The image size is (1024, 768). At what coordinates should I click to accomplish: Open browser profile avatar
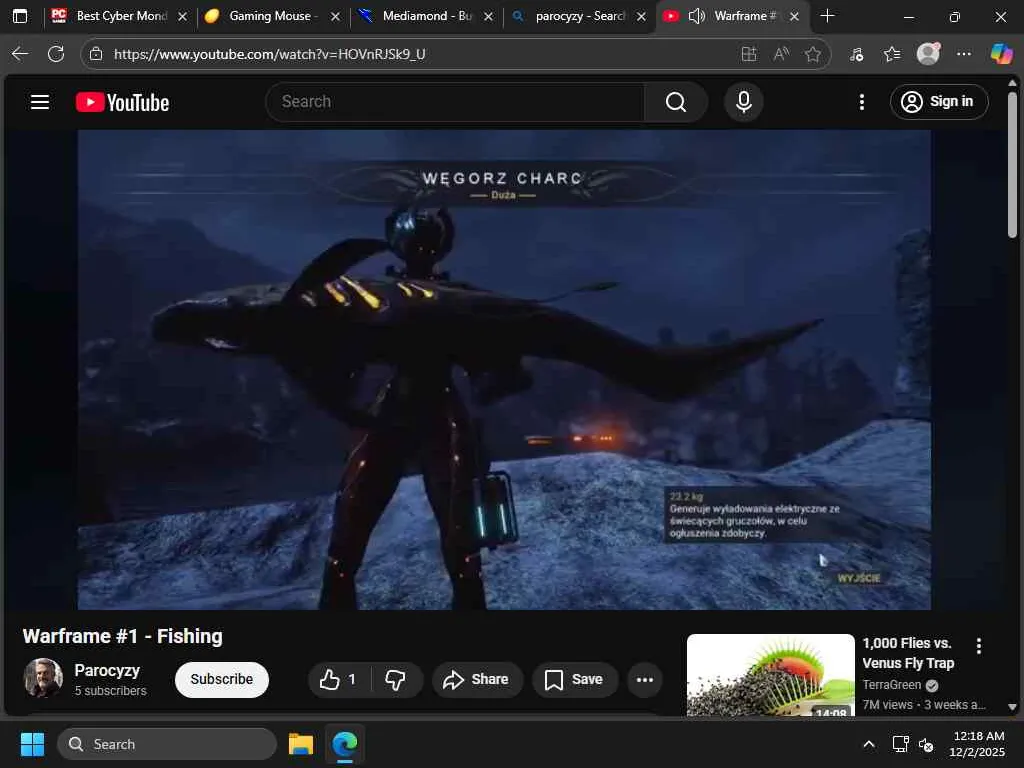928,54
